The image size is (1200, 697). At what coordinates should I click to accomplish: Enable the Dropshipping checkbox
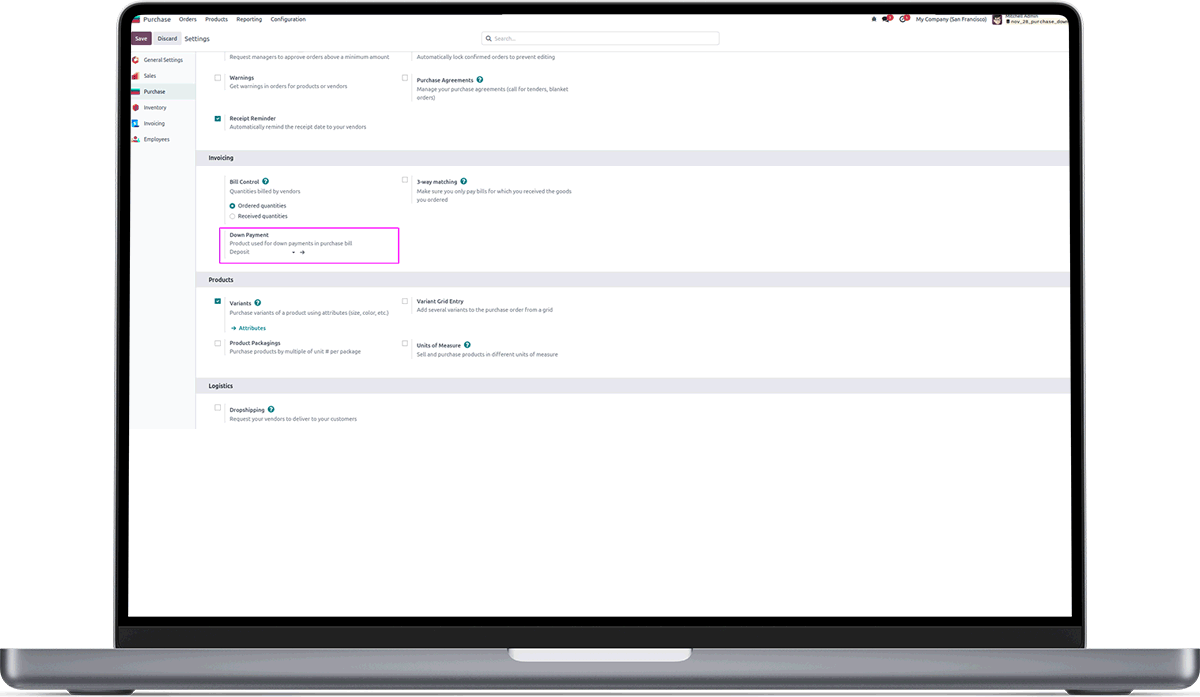[218, 408]
